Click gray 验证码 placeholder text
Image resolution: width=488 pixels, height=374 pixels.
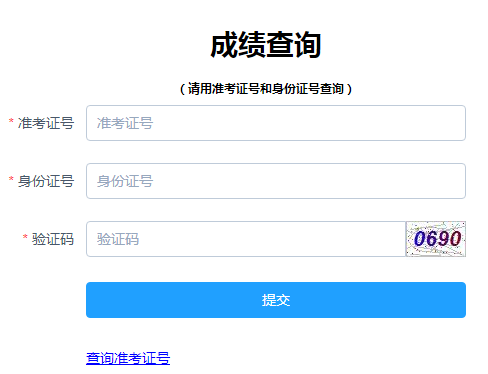pyautogui.click(x=118, y=239)
